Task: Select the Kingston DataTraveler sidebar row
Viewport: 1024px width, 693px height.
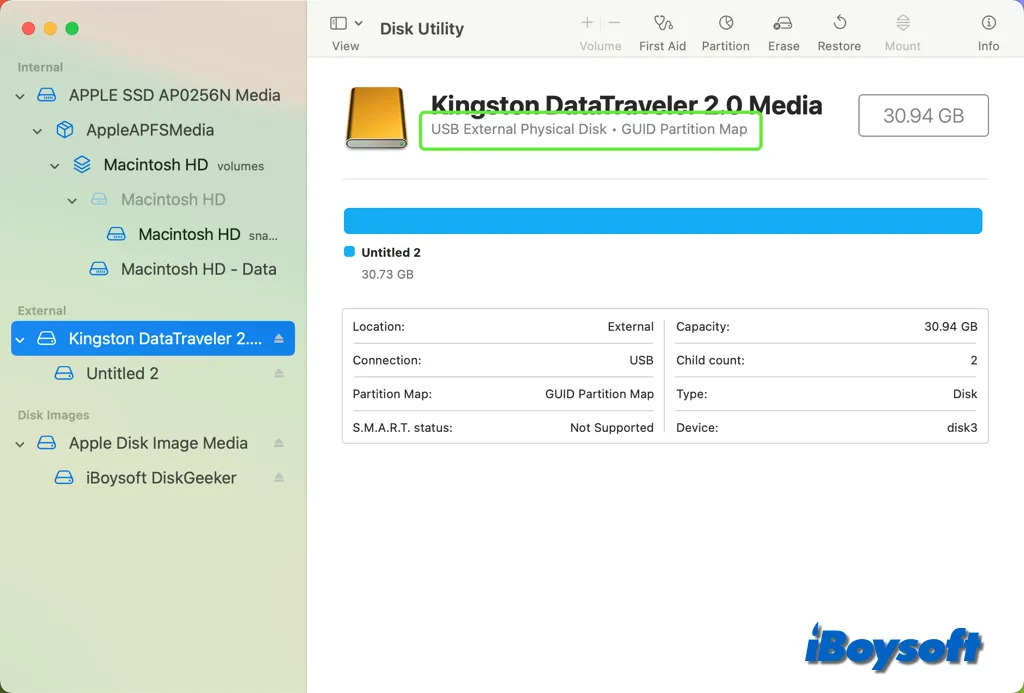Action: [x=153, y=338]
